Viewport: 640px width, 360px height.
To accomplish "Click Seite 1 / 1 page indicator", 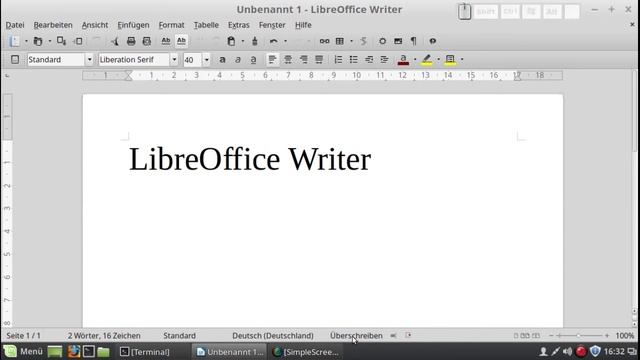I will (24, 336).
